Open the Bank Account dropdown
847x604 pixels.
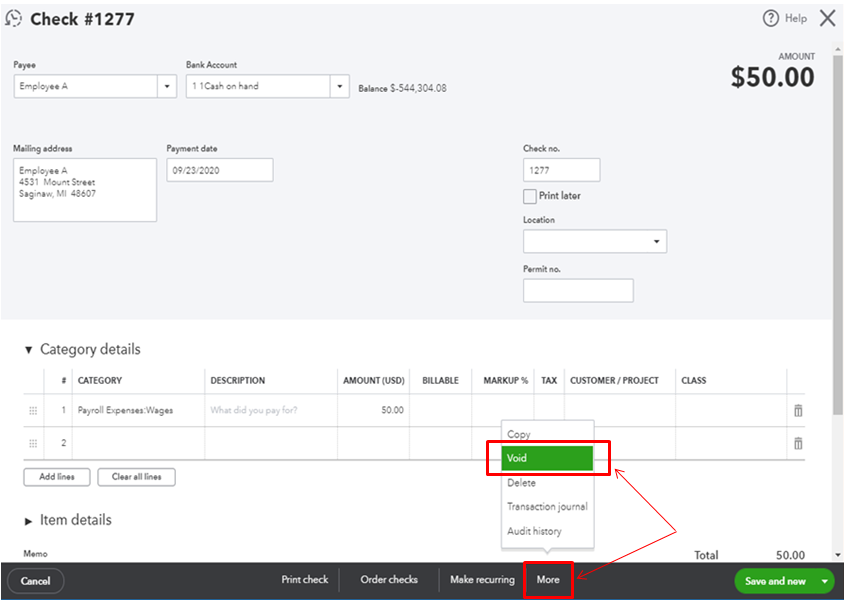pyautogui.click(x=339, y=86)
